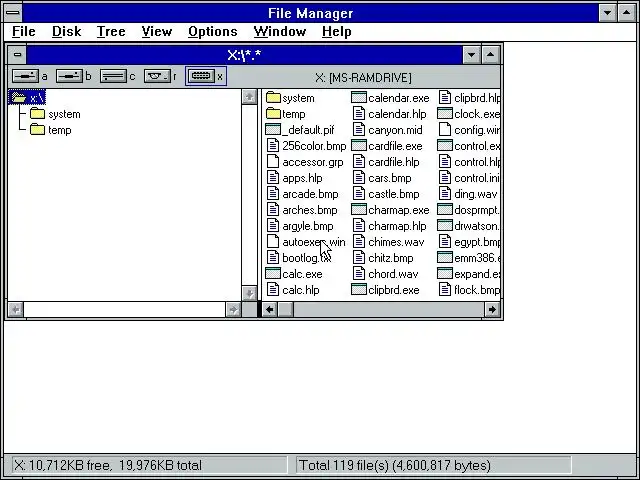640x480 pixels.
Task: Select calc.hlp help file icon
Action: click(273, 289)
